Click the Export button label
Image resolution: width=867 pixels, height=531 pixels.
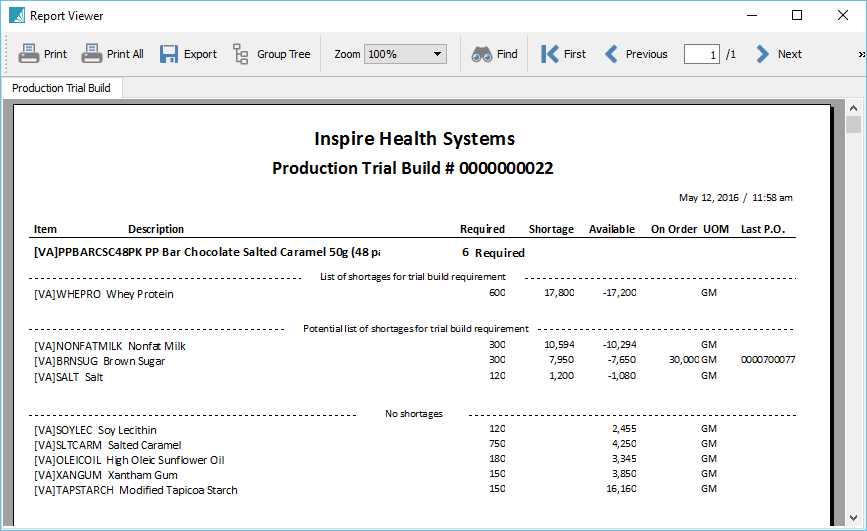(x=200, y=54)
